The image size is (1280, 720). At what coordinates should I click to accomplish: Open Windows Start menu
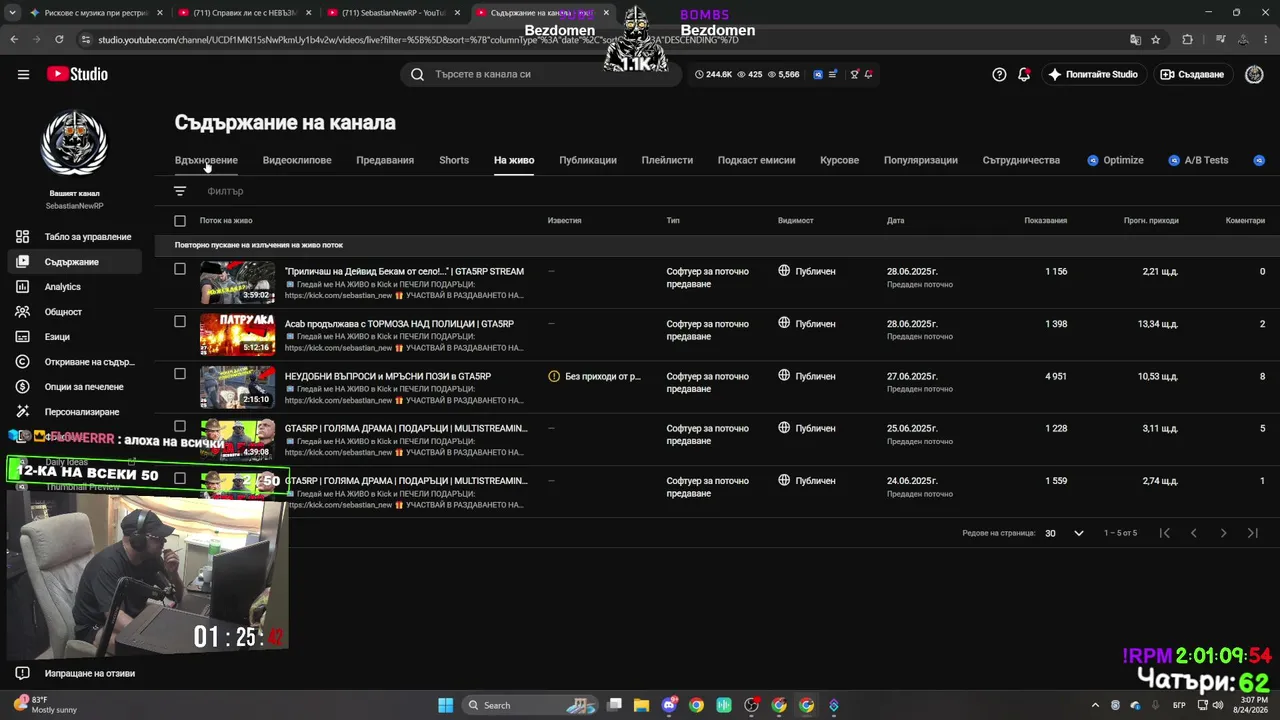click(x=445, y=705)
